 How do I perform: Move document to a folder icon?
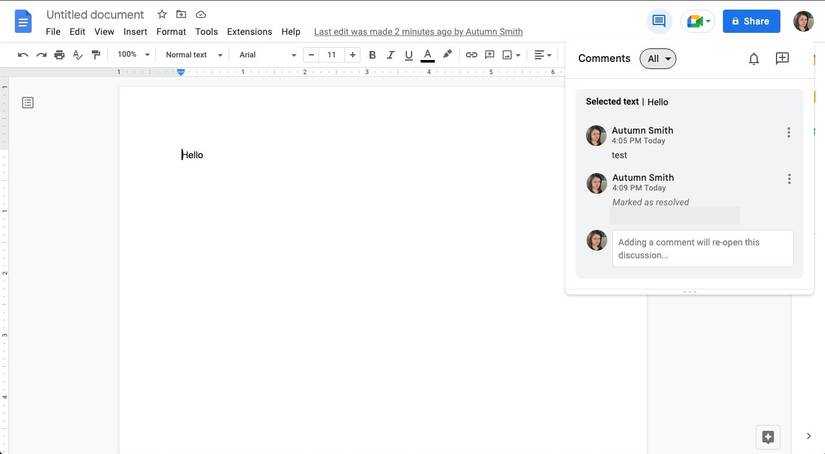181,15
